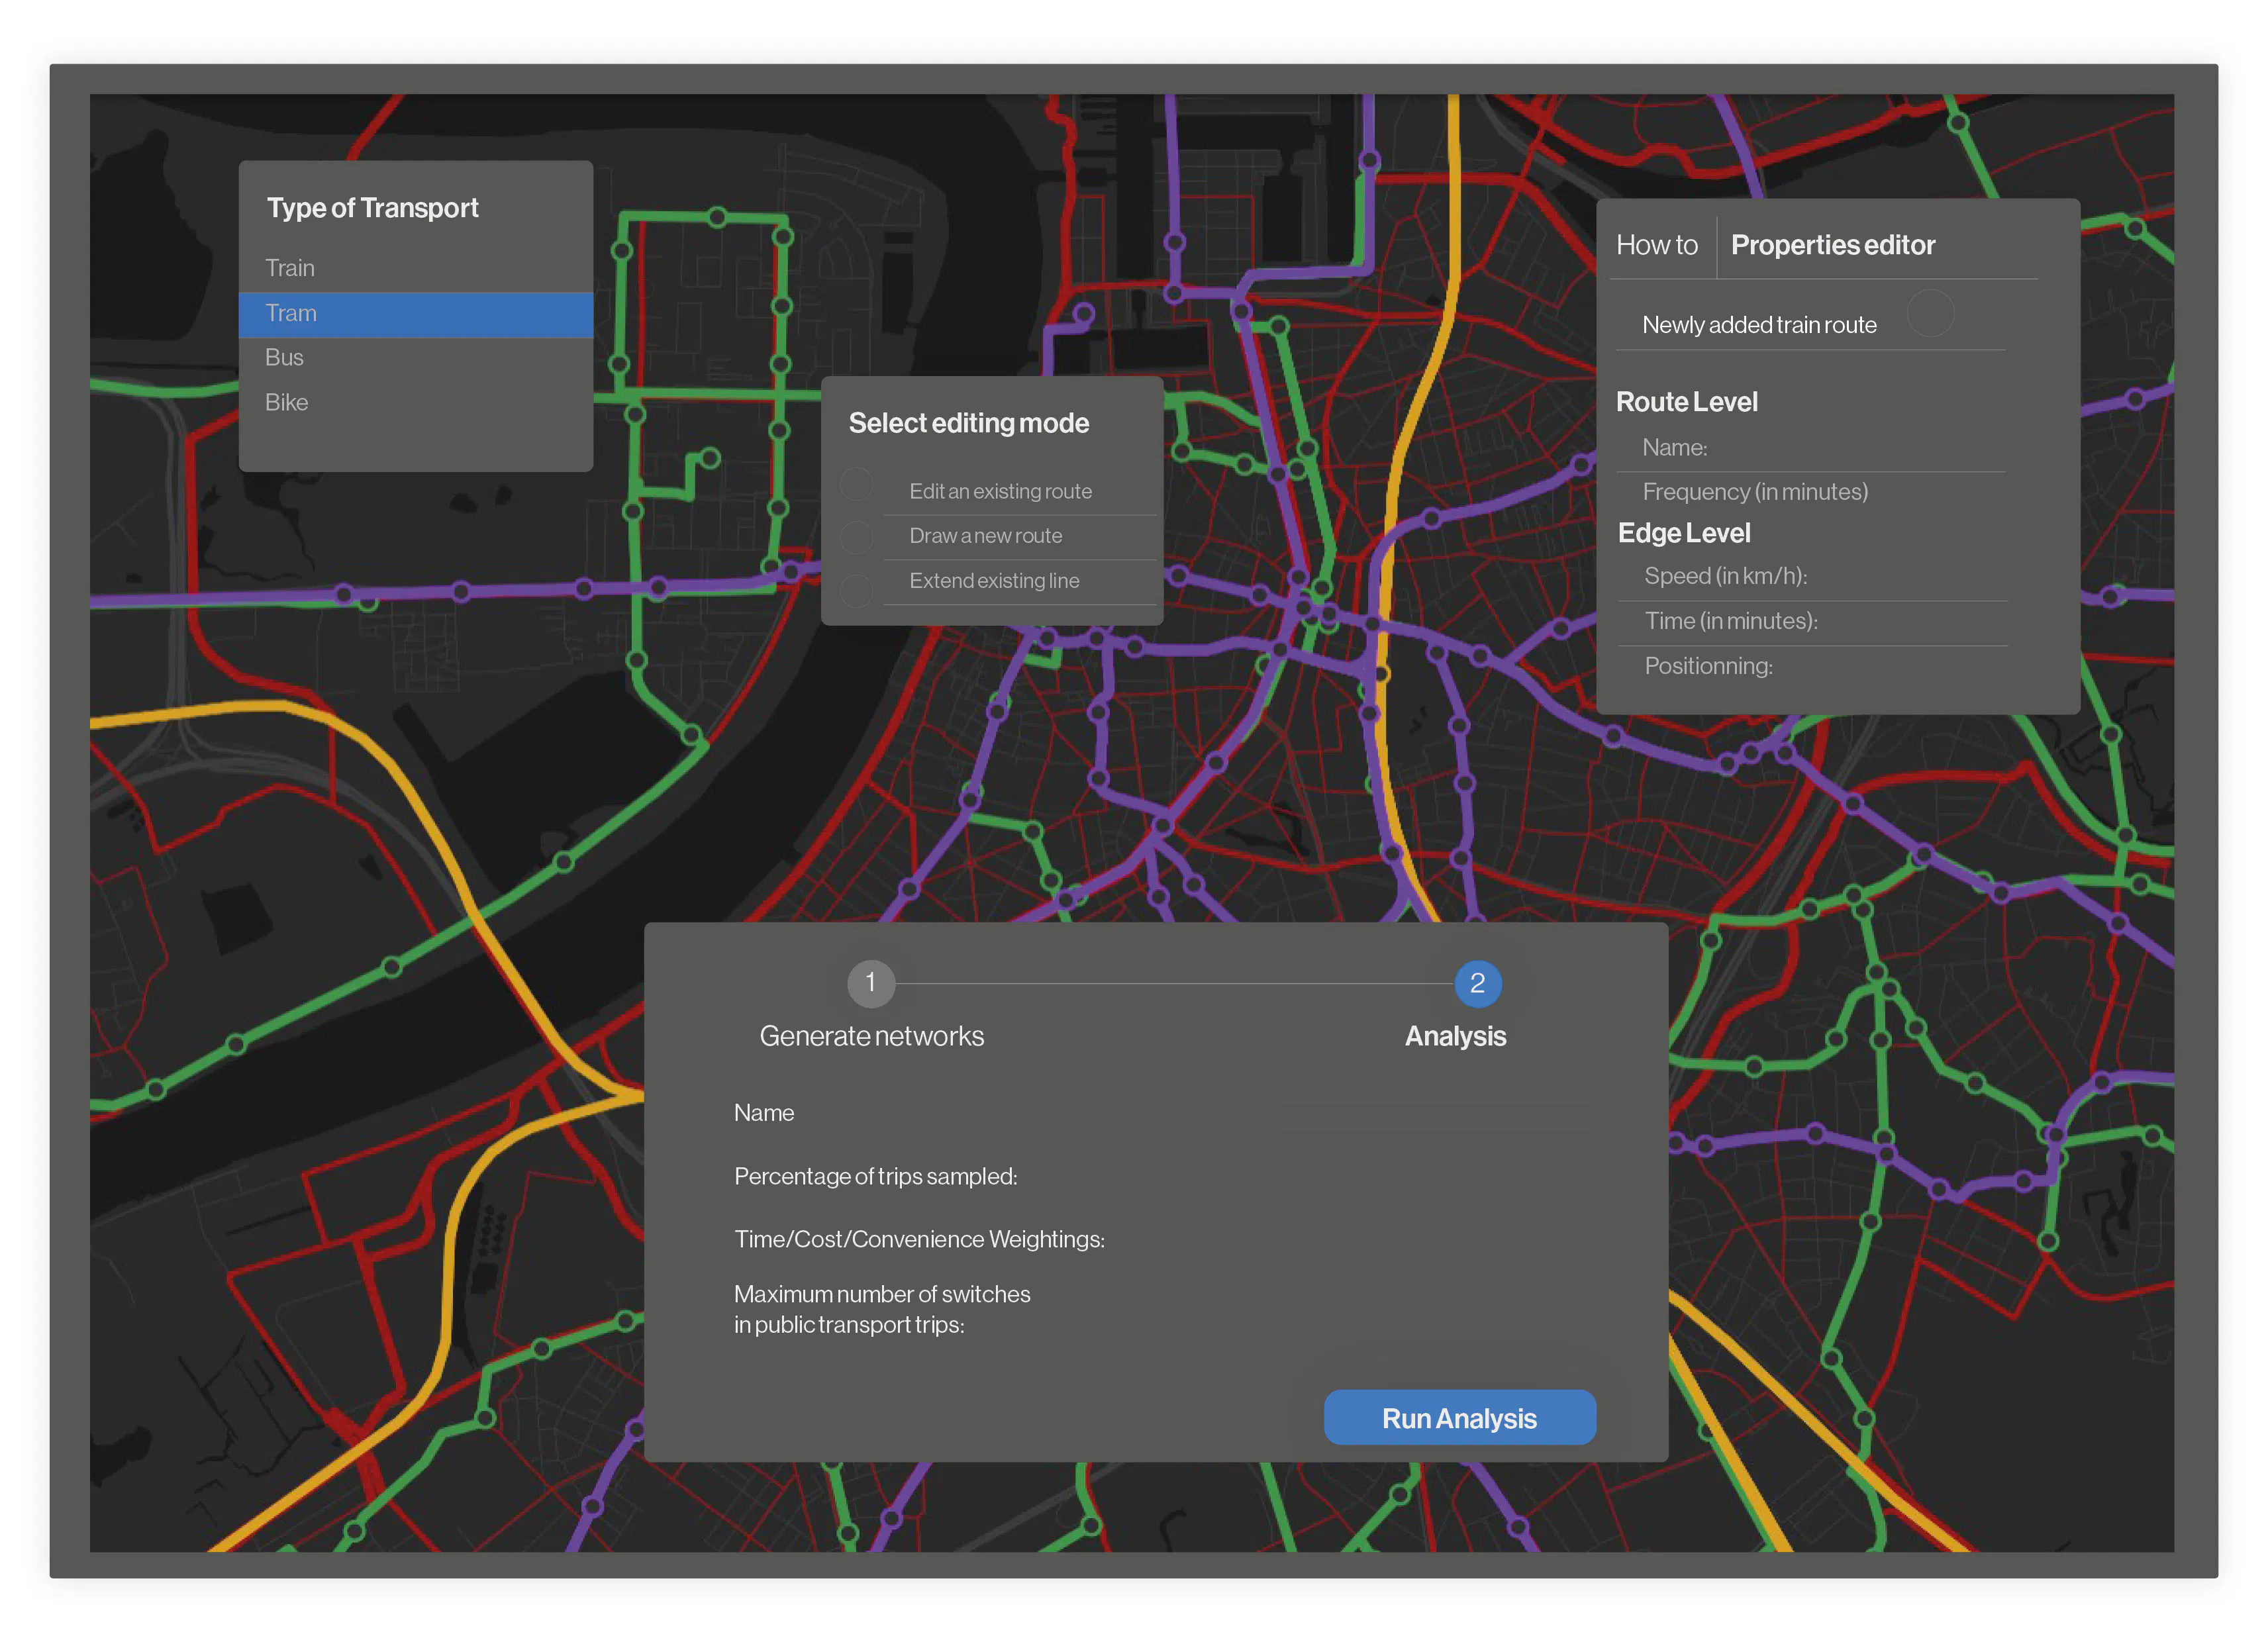Click the Speed (in km/h) field
The image size is (2268, 1642).
pos(1812,576)
